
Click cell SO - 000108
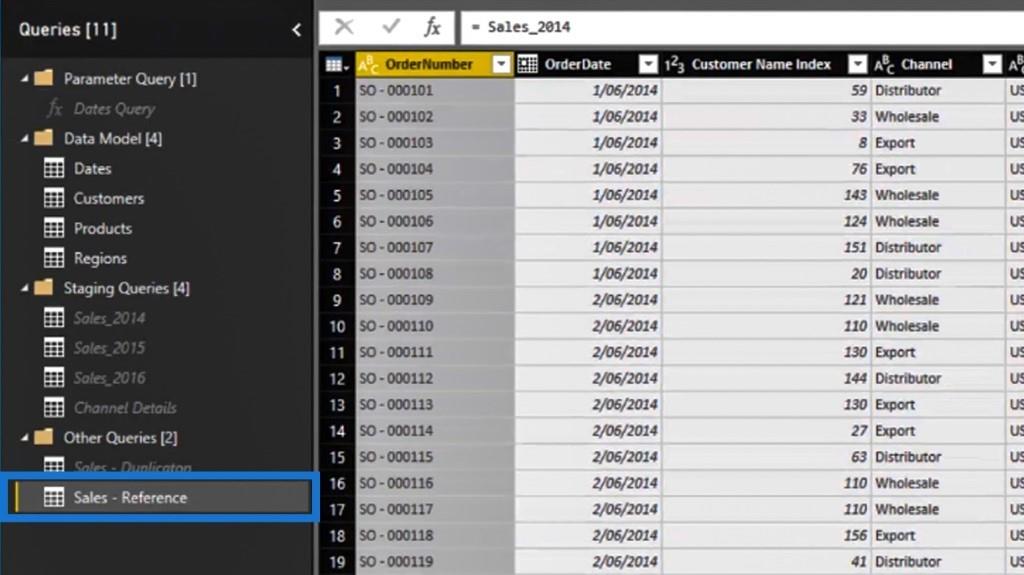435,274
